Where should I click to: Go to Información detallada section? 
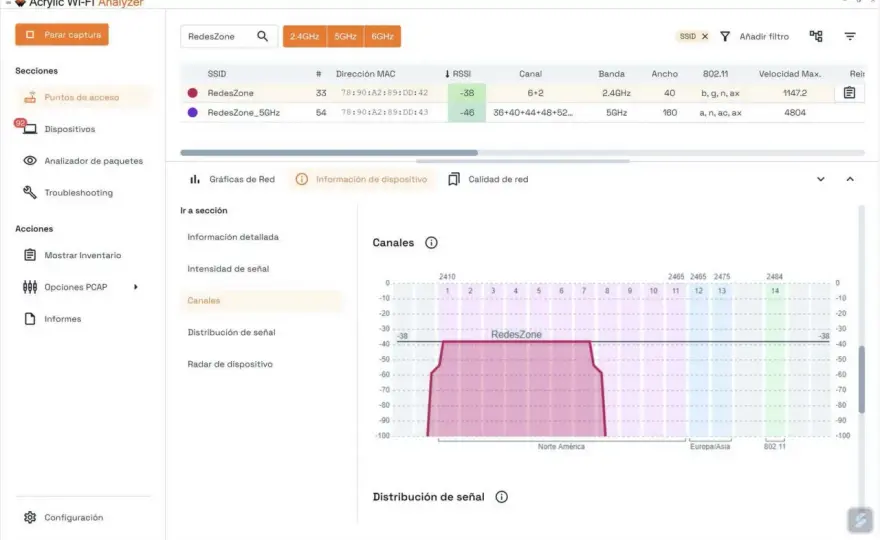pos(233,237)
